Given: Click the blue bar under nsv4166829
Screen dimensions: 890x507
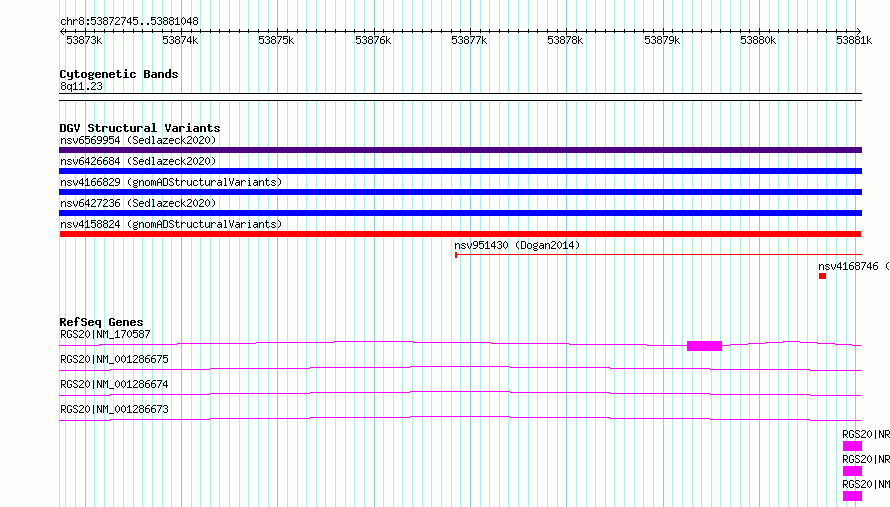Looking at the screenshot, I should 460,192.
